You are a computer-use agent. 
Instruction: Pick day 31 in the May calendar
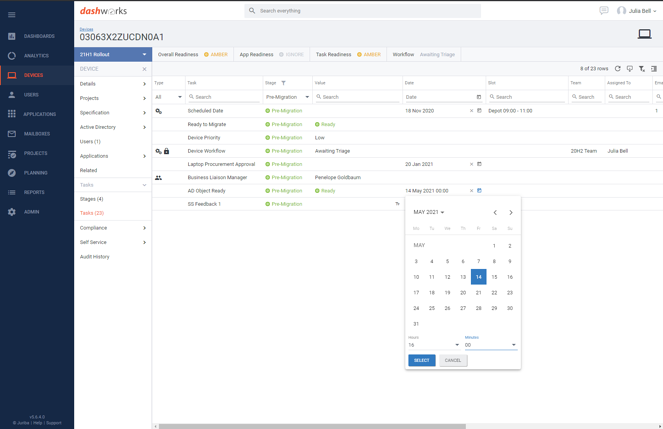pos(416,324)
